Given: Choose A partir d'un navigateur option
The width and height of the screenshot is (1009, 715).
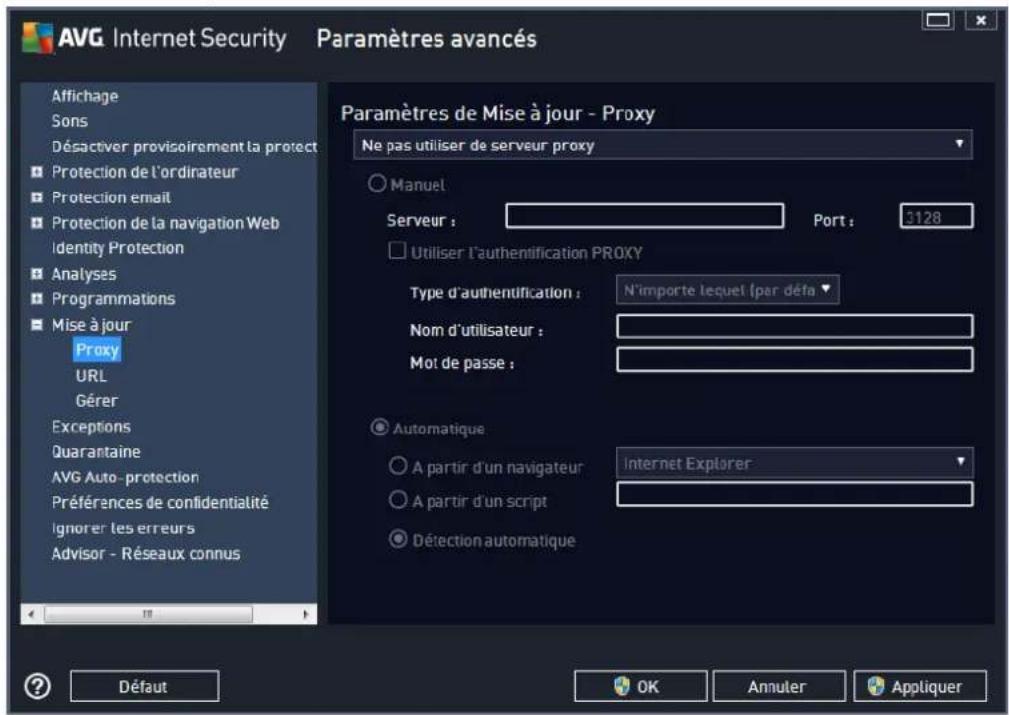Looking at the screenshot, I should click(x=398, y=465).
